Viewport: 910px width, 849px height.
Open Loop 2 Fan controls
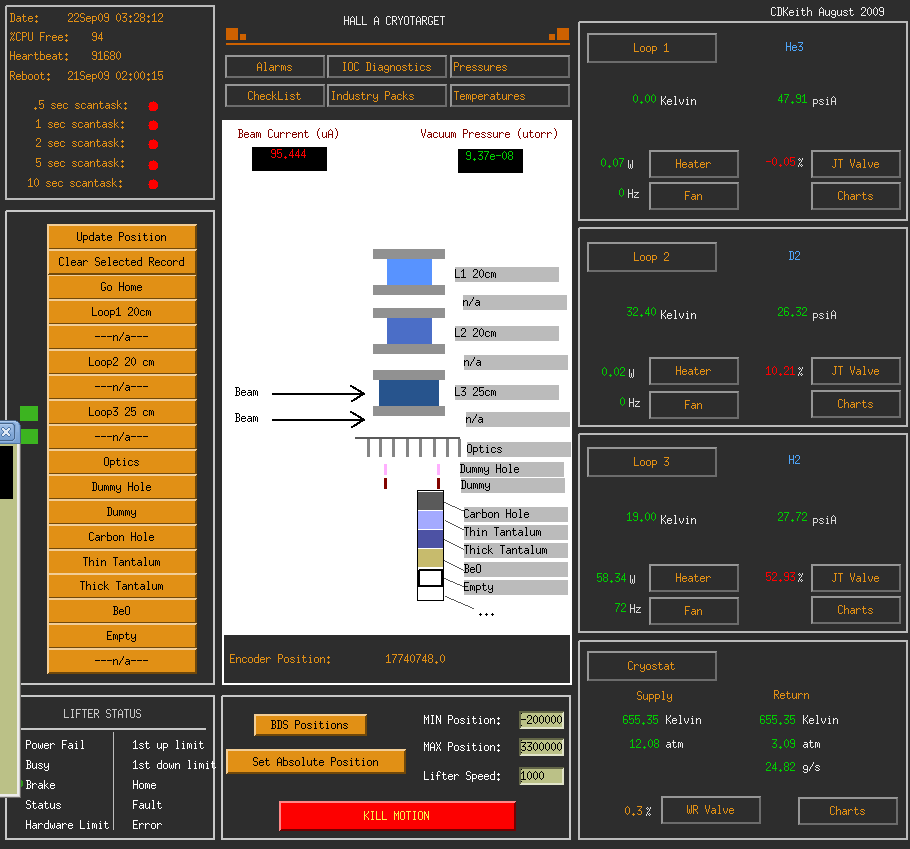click(x=694, y=404)
